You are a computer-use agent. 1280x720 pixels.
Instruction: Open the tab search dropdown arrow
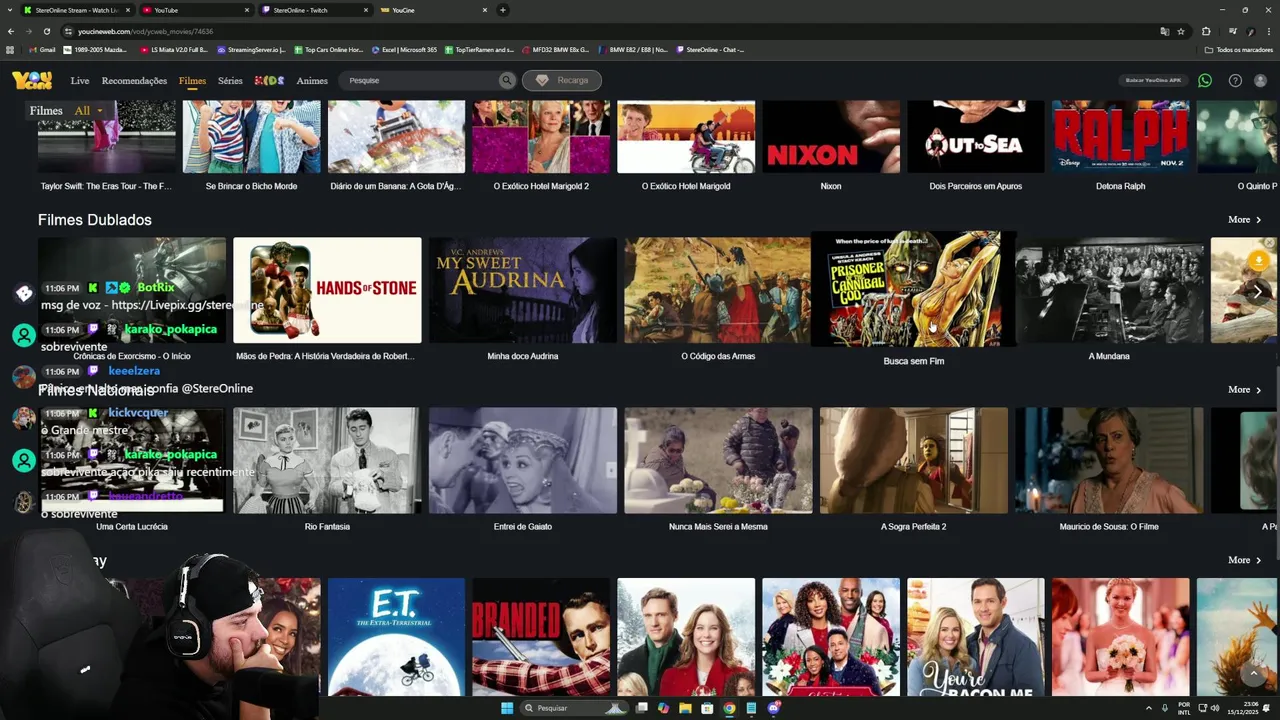(x=9, y=10)
